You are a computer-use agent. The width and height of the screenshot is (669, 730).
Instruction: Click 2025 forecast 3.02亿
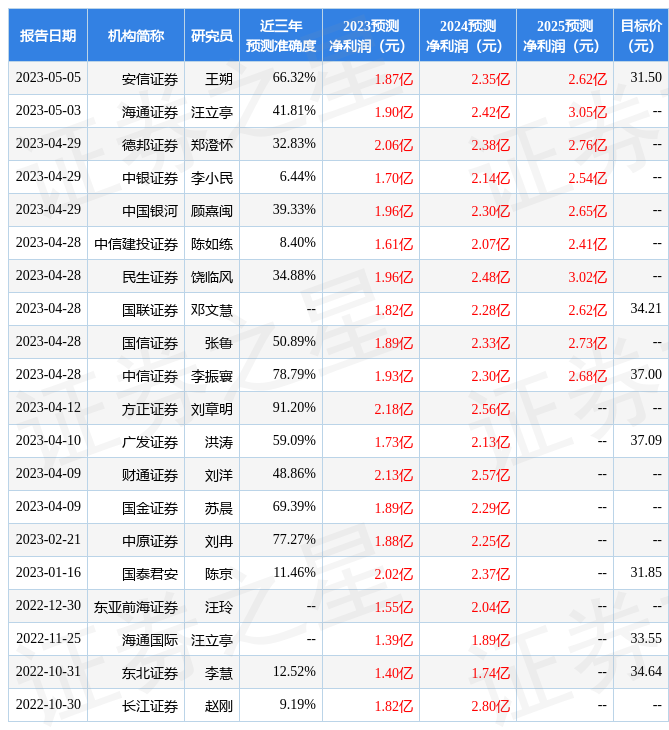[x=588, y=277]
